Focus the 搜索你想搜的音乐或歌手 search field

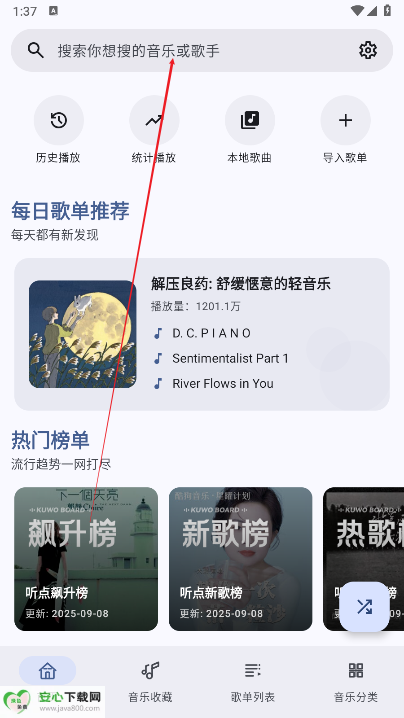(202, 50)
